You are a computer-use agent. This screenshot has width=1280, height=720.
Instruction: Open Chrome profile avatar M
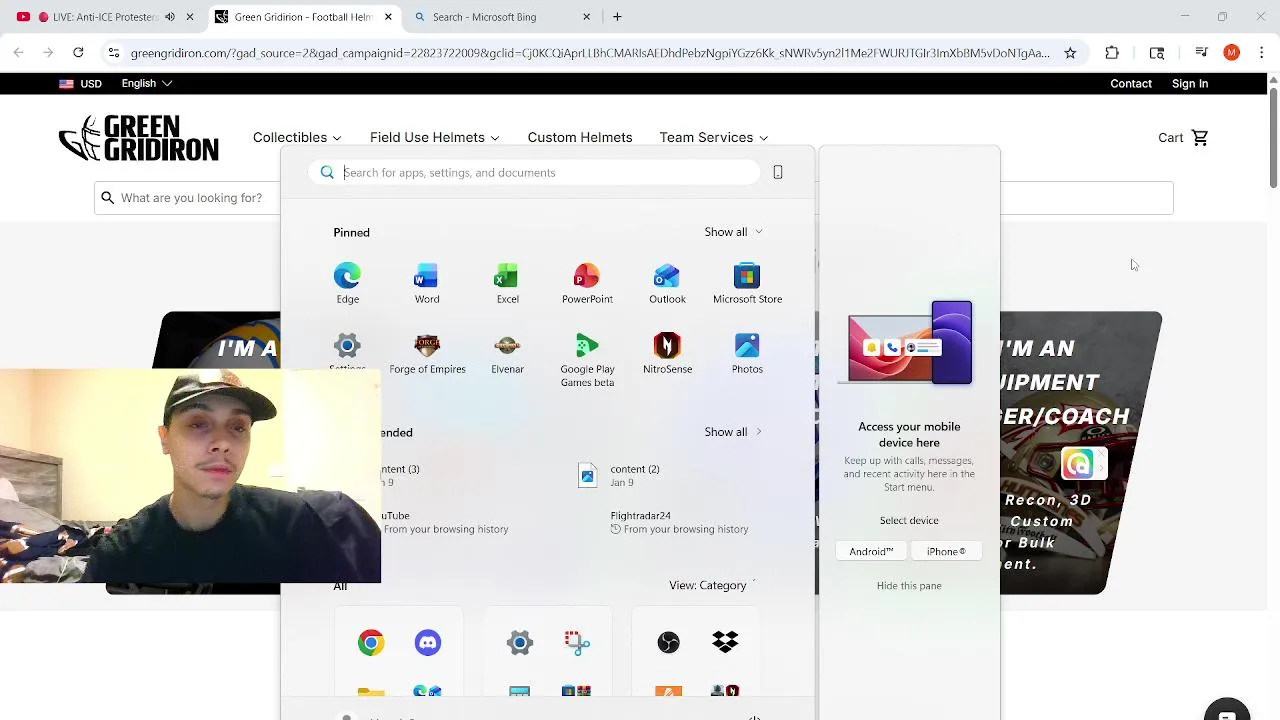point(1231,53)
